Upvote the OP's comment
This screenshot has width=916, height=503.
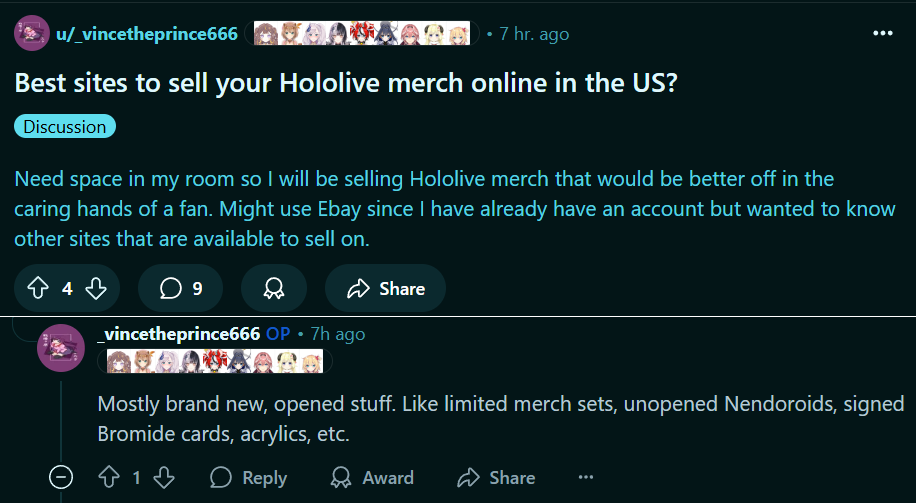(109, 478)
